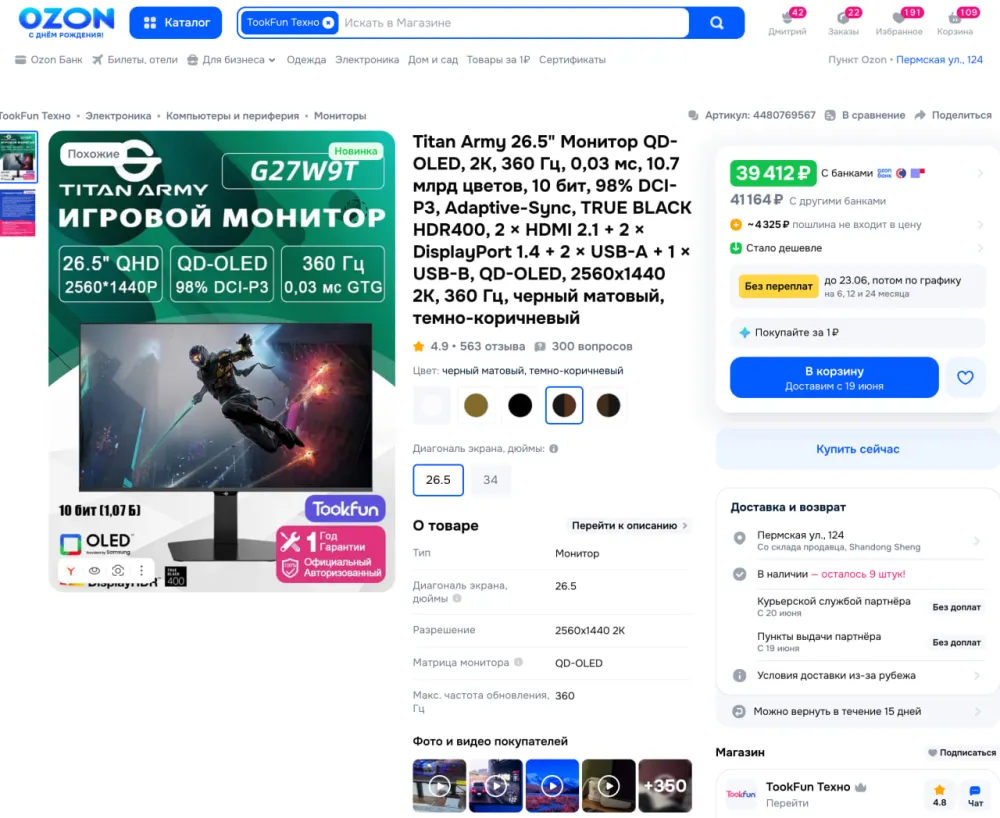The image size is (1000, 818).
Task: Click В корзину button
Action: click(834, 377)
